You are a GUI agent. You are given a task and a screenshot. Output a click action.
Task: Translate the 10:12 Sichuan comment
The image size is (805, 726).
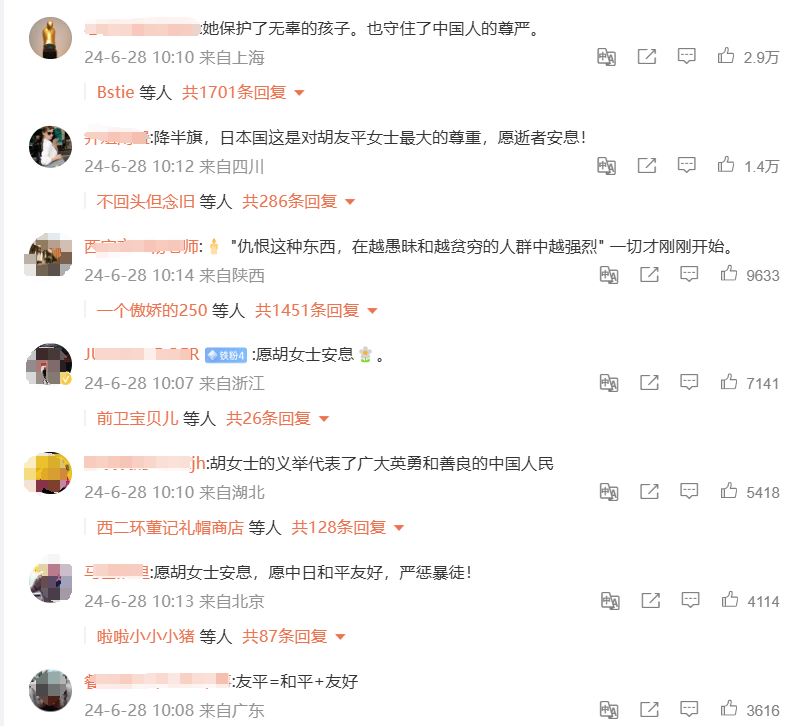[x=606, y=166]
